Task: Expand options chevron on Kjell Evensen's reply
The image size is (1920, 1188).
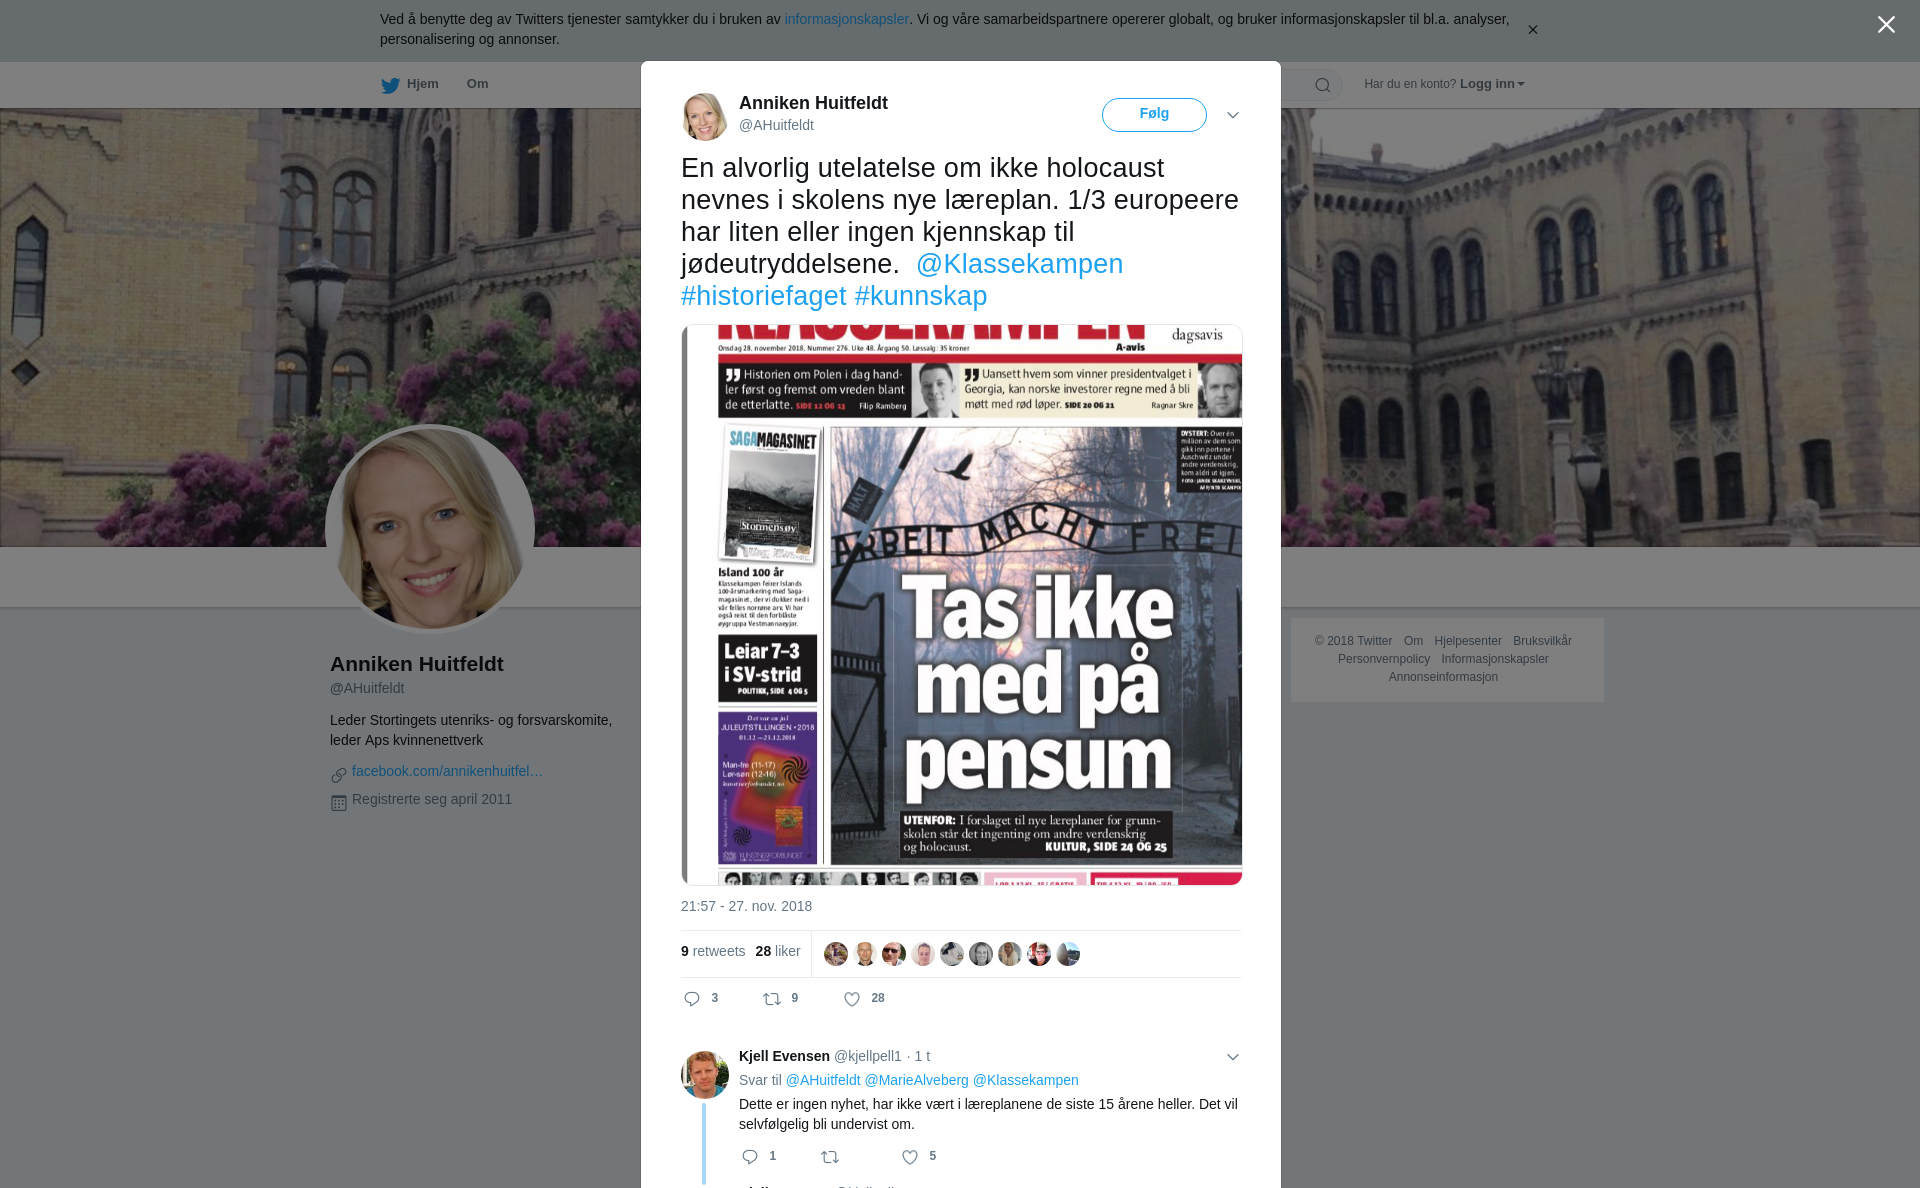Action: 1232,1057
